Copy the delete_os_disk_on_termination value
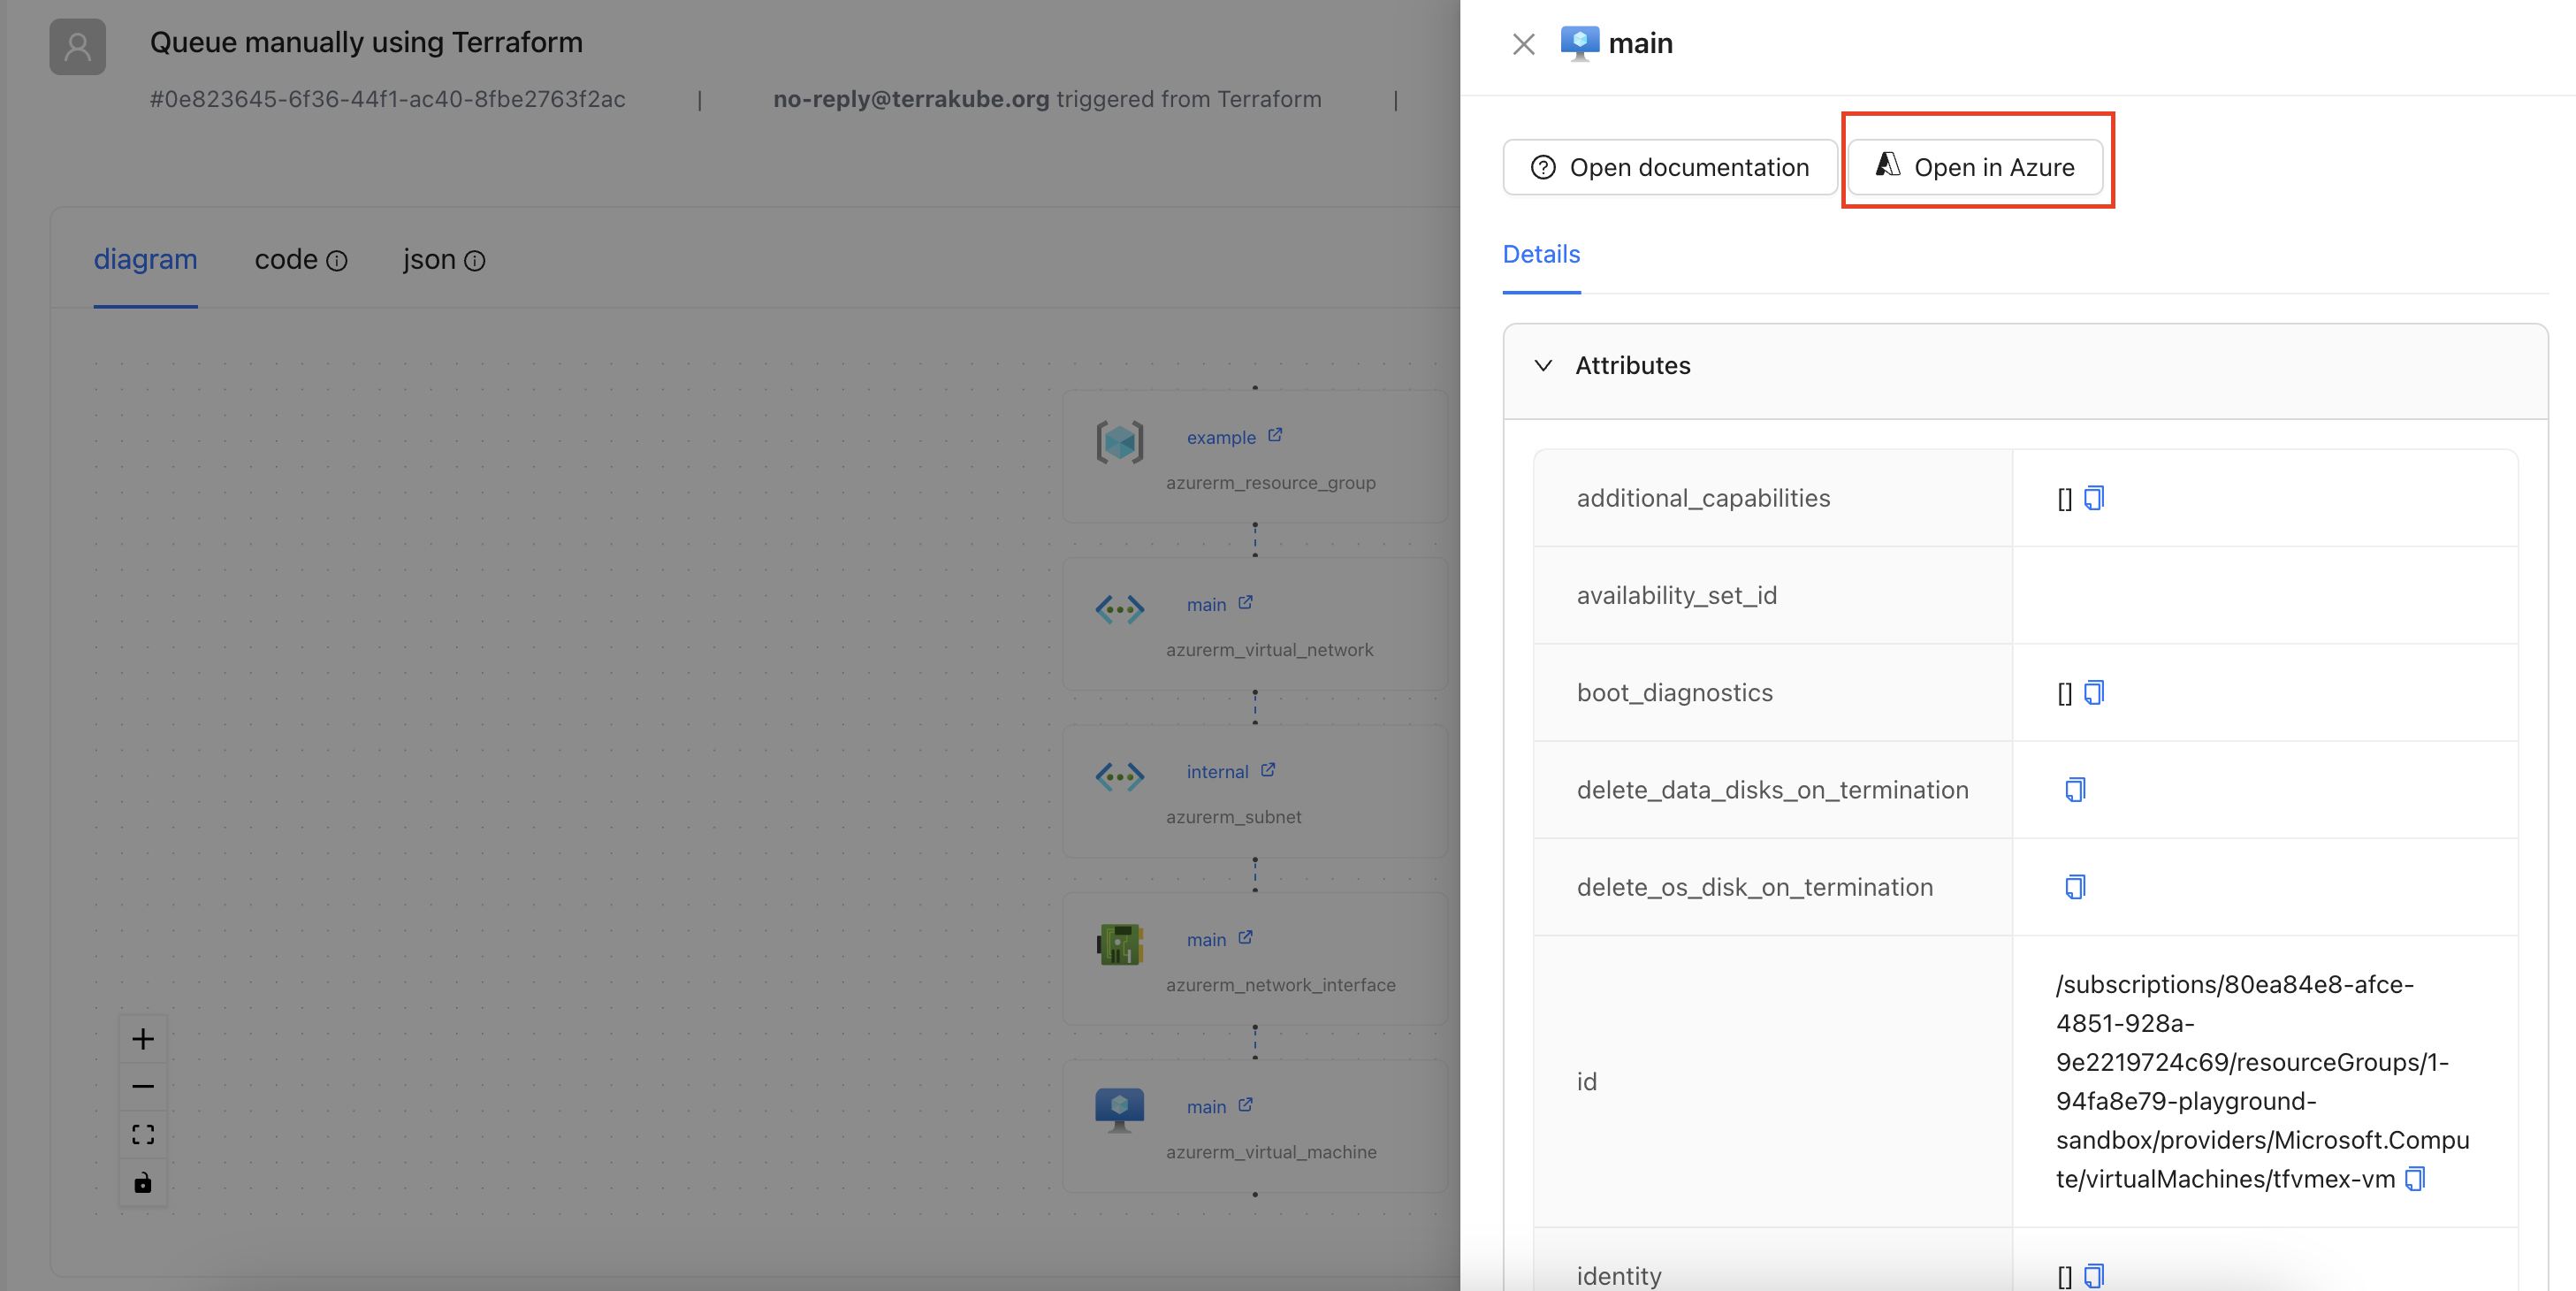Viewport: 2576px width, 1291px height. pyautogui.click(x=2075, y=887)
